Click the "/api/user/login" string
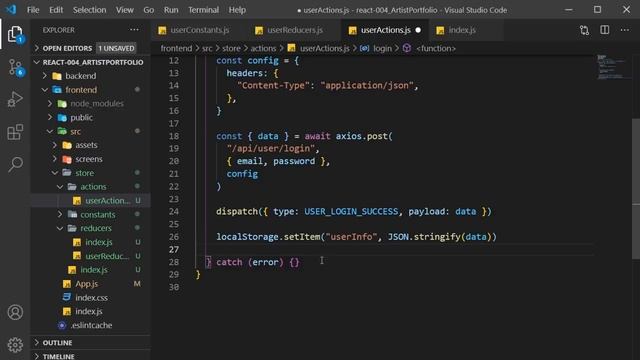 point(271,149)
